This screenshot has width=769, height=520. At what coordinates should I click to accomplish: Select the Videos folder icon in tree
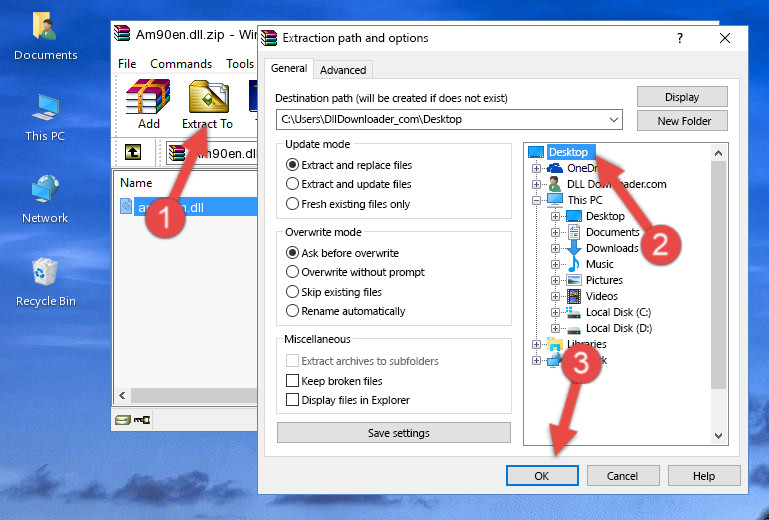coord(573,296)
